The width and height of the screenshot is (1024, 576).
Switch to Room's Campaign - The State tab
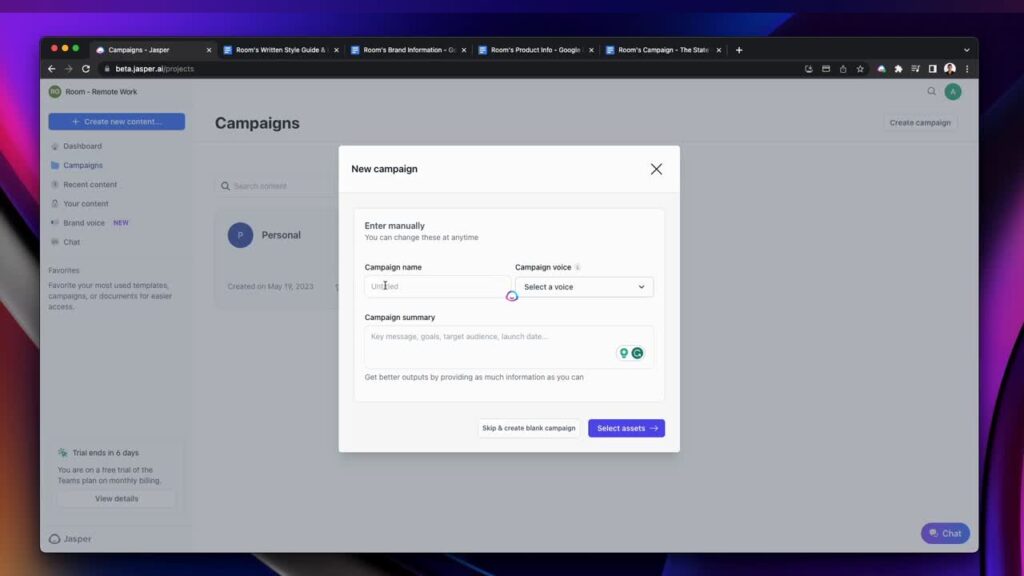(x=663, y=50)
